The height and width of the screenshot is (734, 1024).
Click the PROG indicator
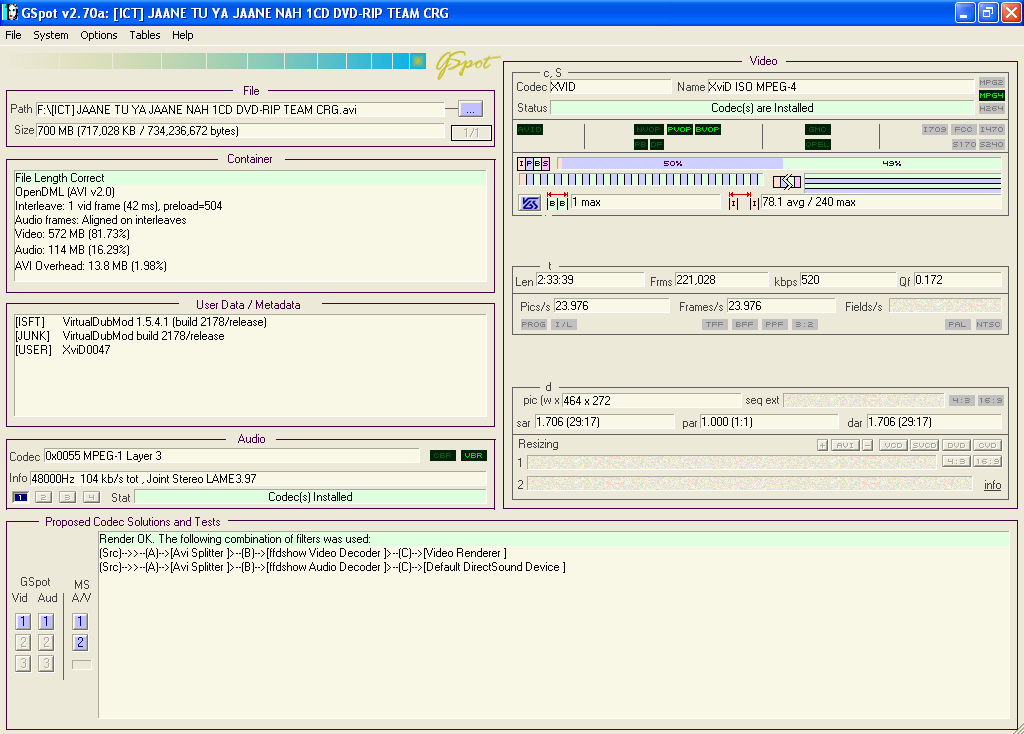click(534, 325)
